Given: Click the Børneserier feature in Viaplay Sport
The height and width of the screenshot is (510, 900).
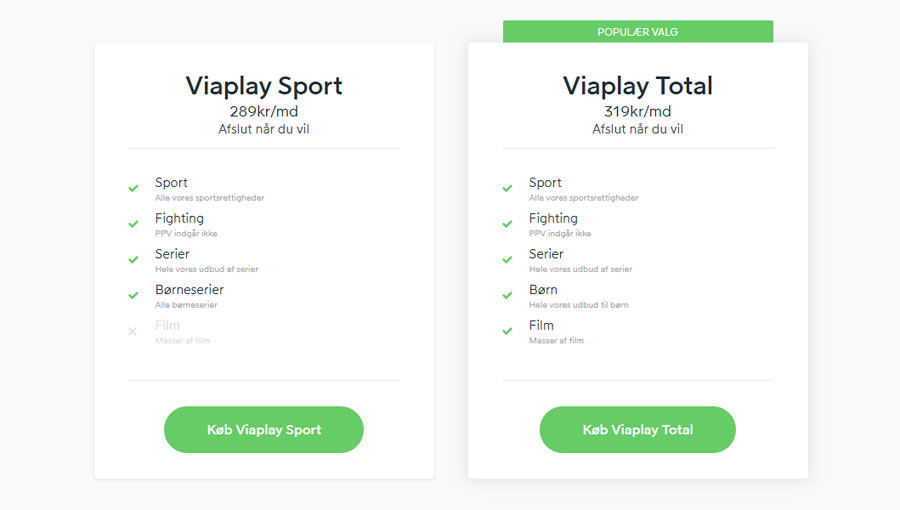Looking at the screenshot, I should click(x=189, y=290).
